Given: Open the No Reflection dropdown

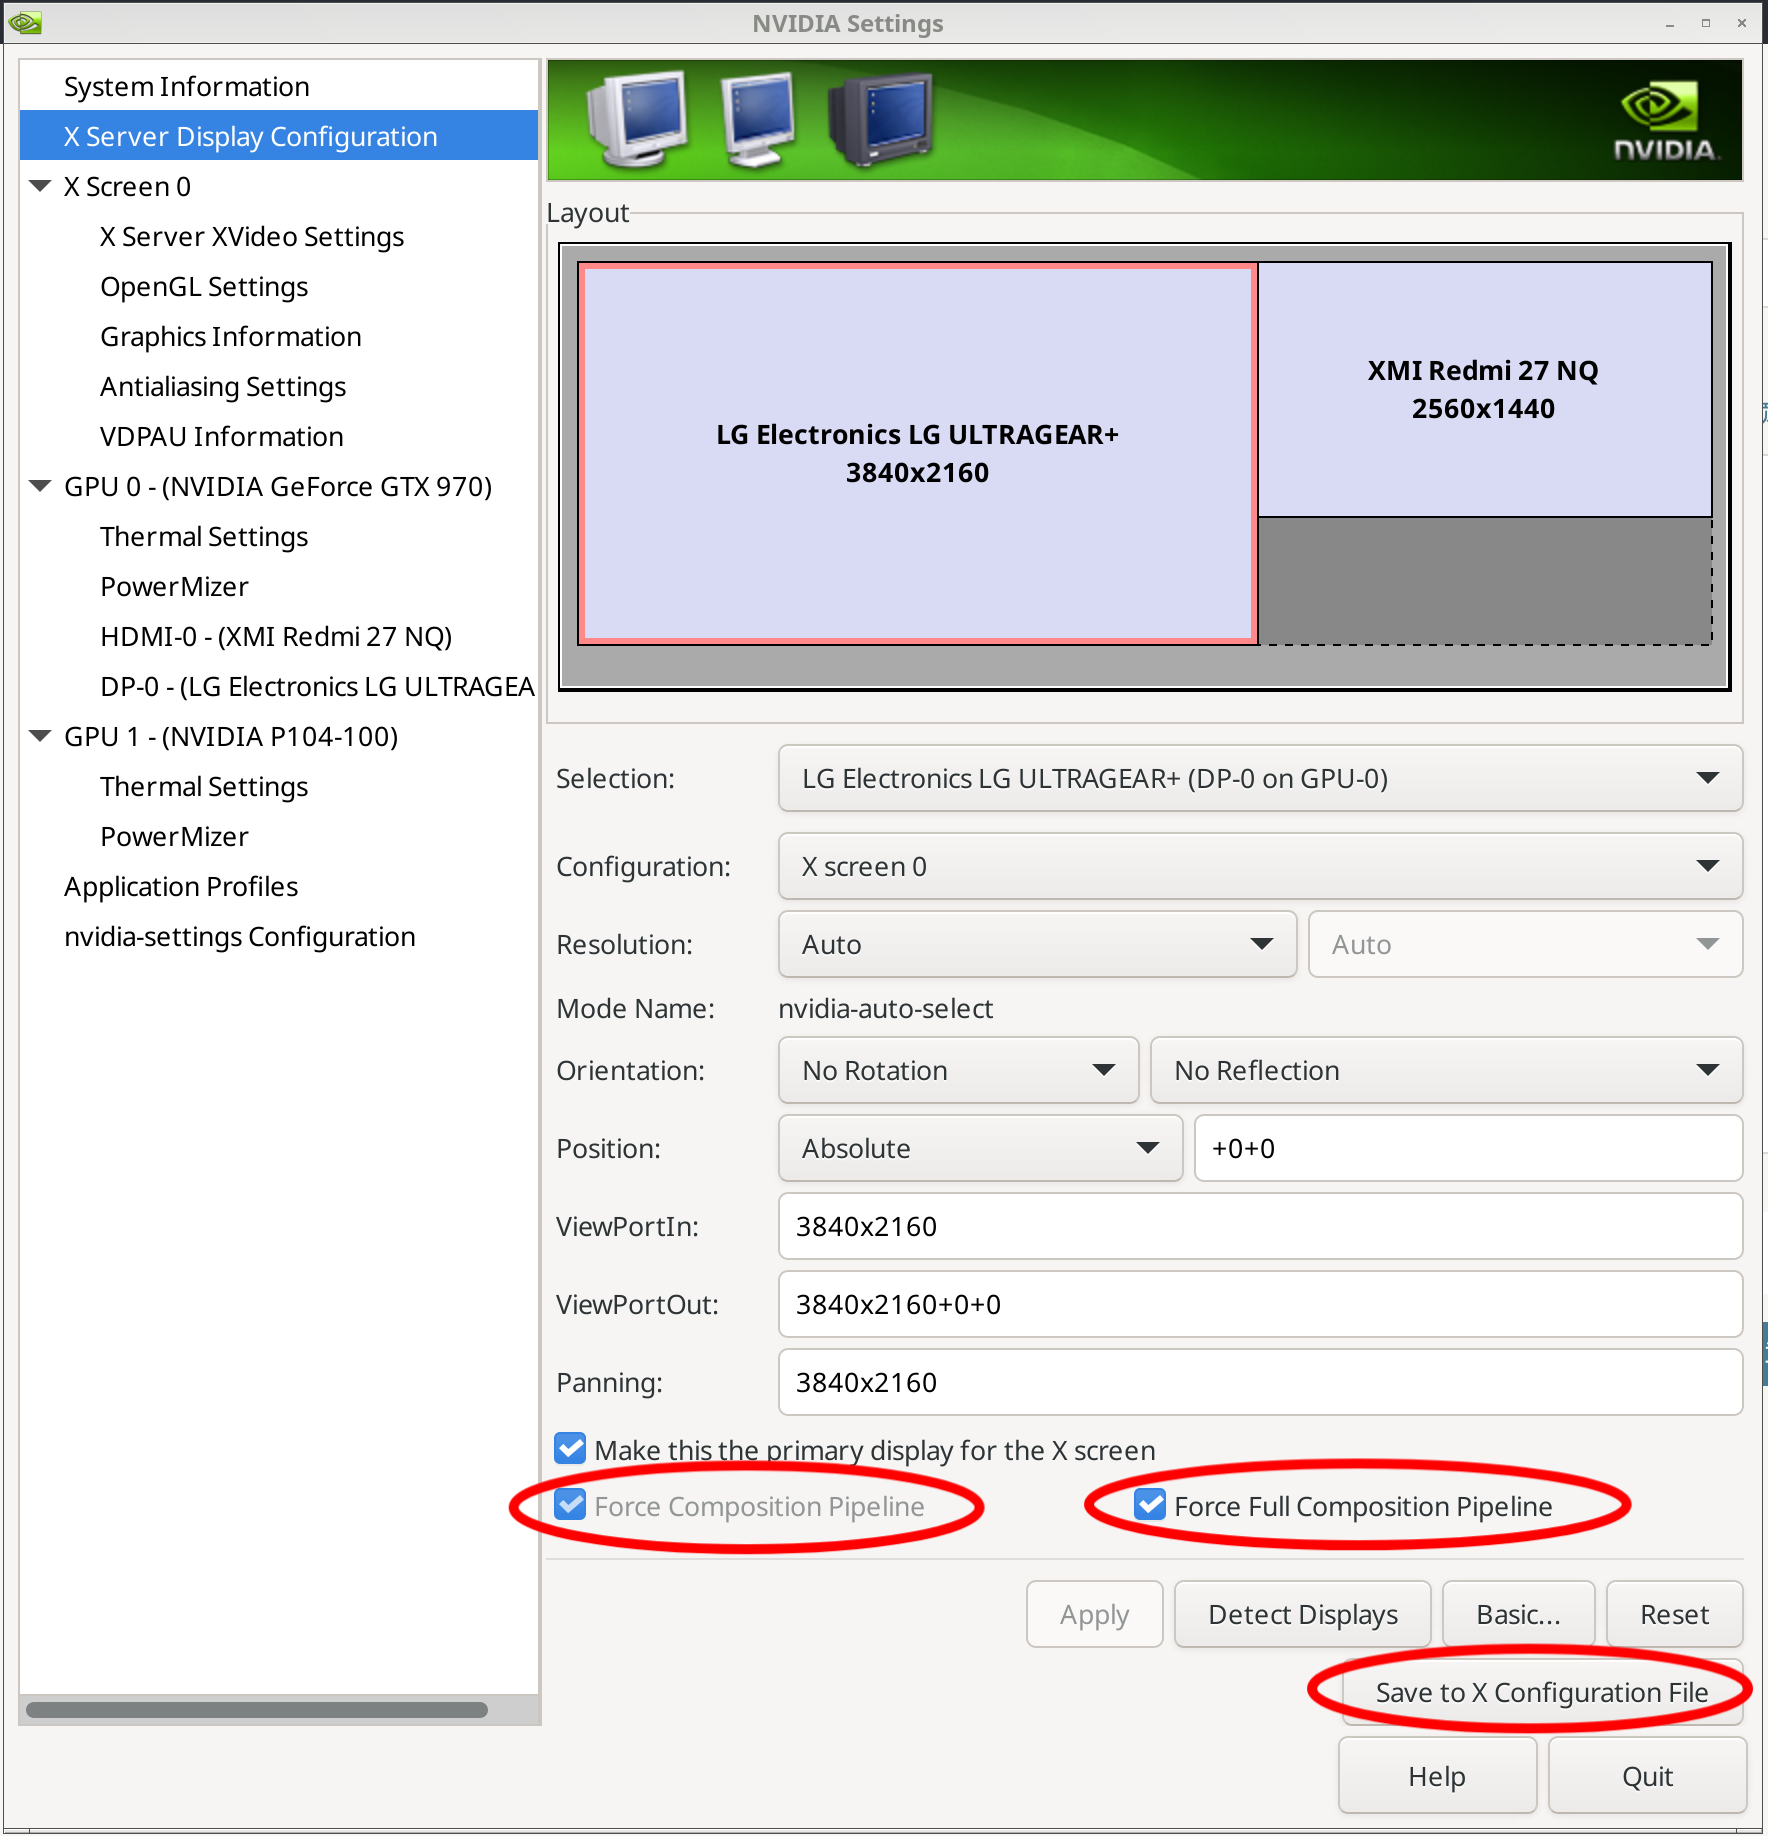Looking at the screenshot, I should pyautogui.click(x=1446, y=1070).
